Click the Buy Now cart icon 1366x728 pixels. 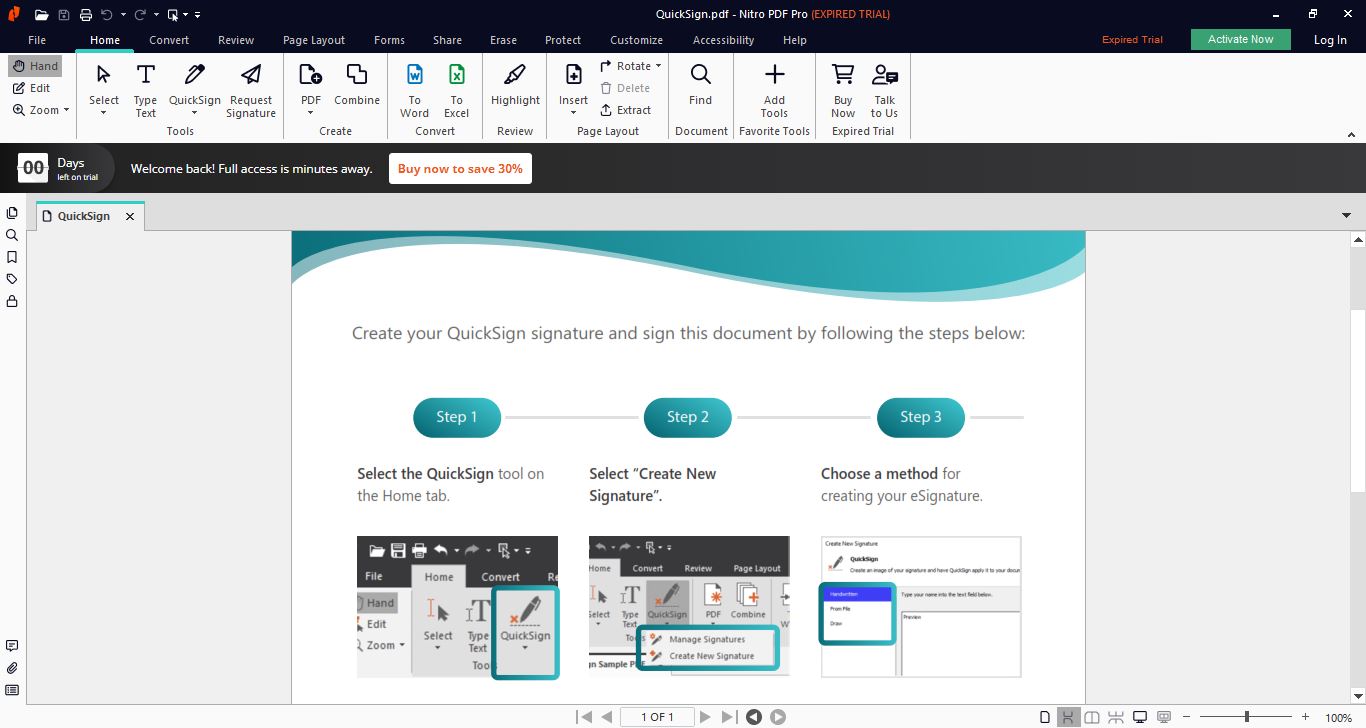843,75
